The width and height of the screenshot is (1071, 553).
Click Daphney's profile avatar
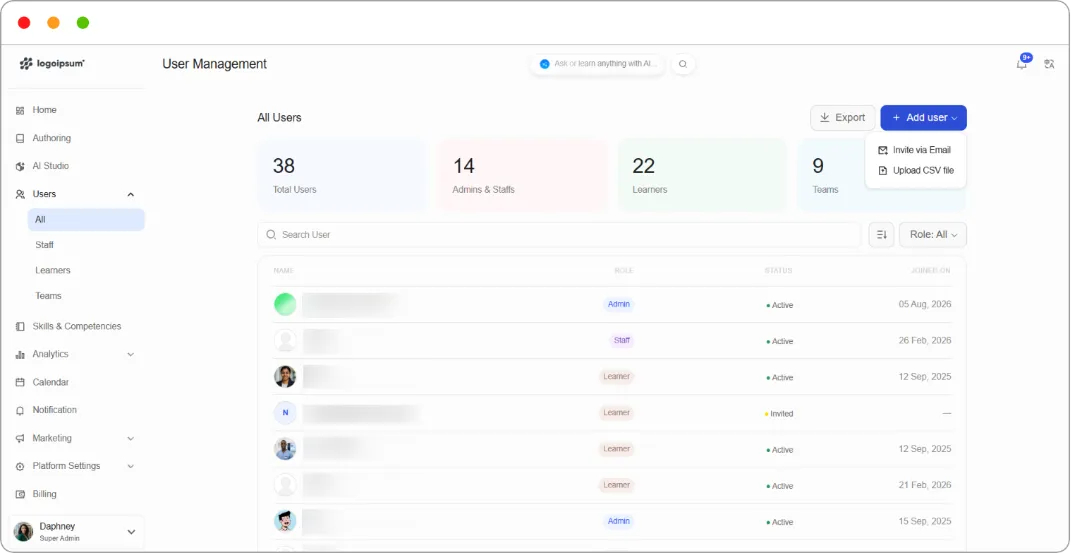coord(23,532)
